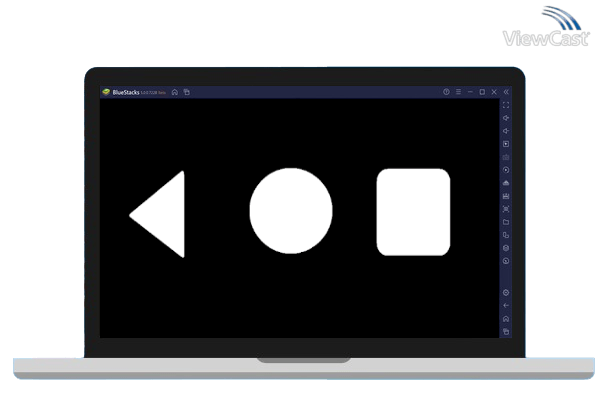Open the Home icon in BlueStacks title bar

175,92
